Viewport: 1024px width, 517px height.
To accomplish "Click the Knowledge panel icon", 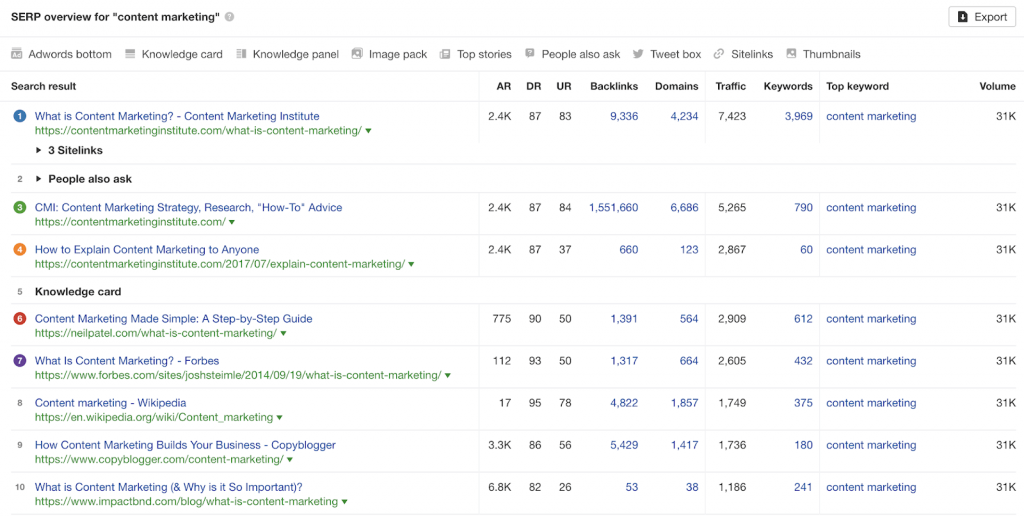I will click(241, 54).
